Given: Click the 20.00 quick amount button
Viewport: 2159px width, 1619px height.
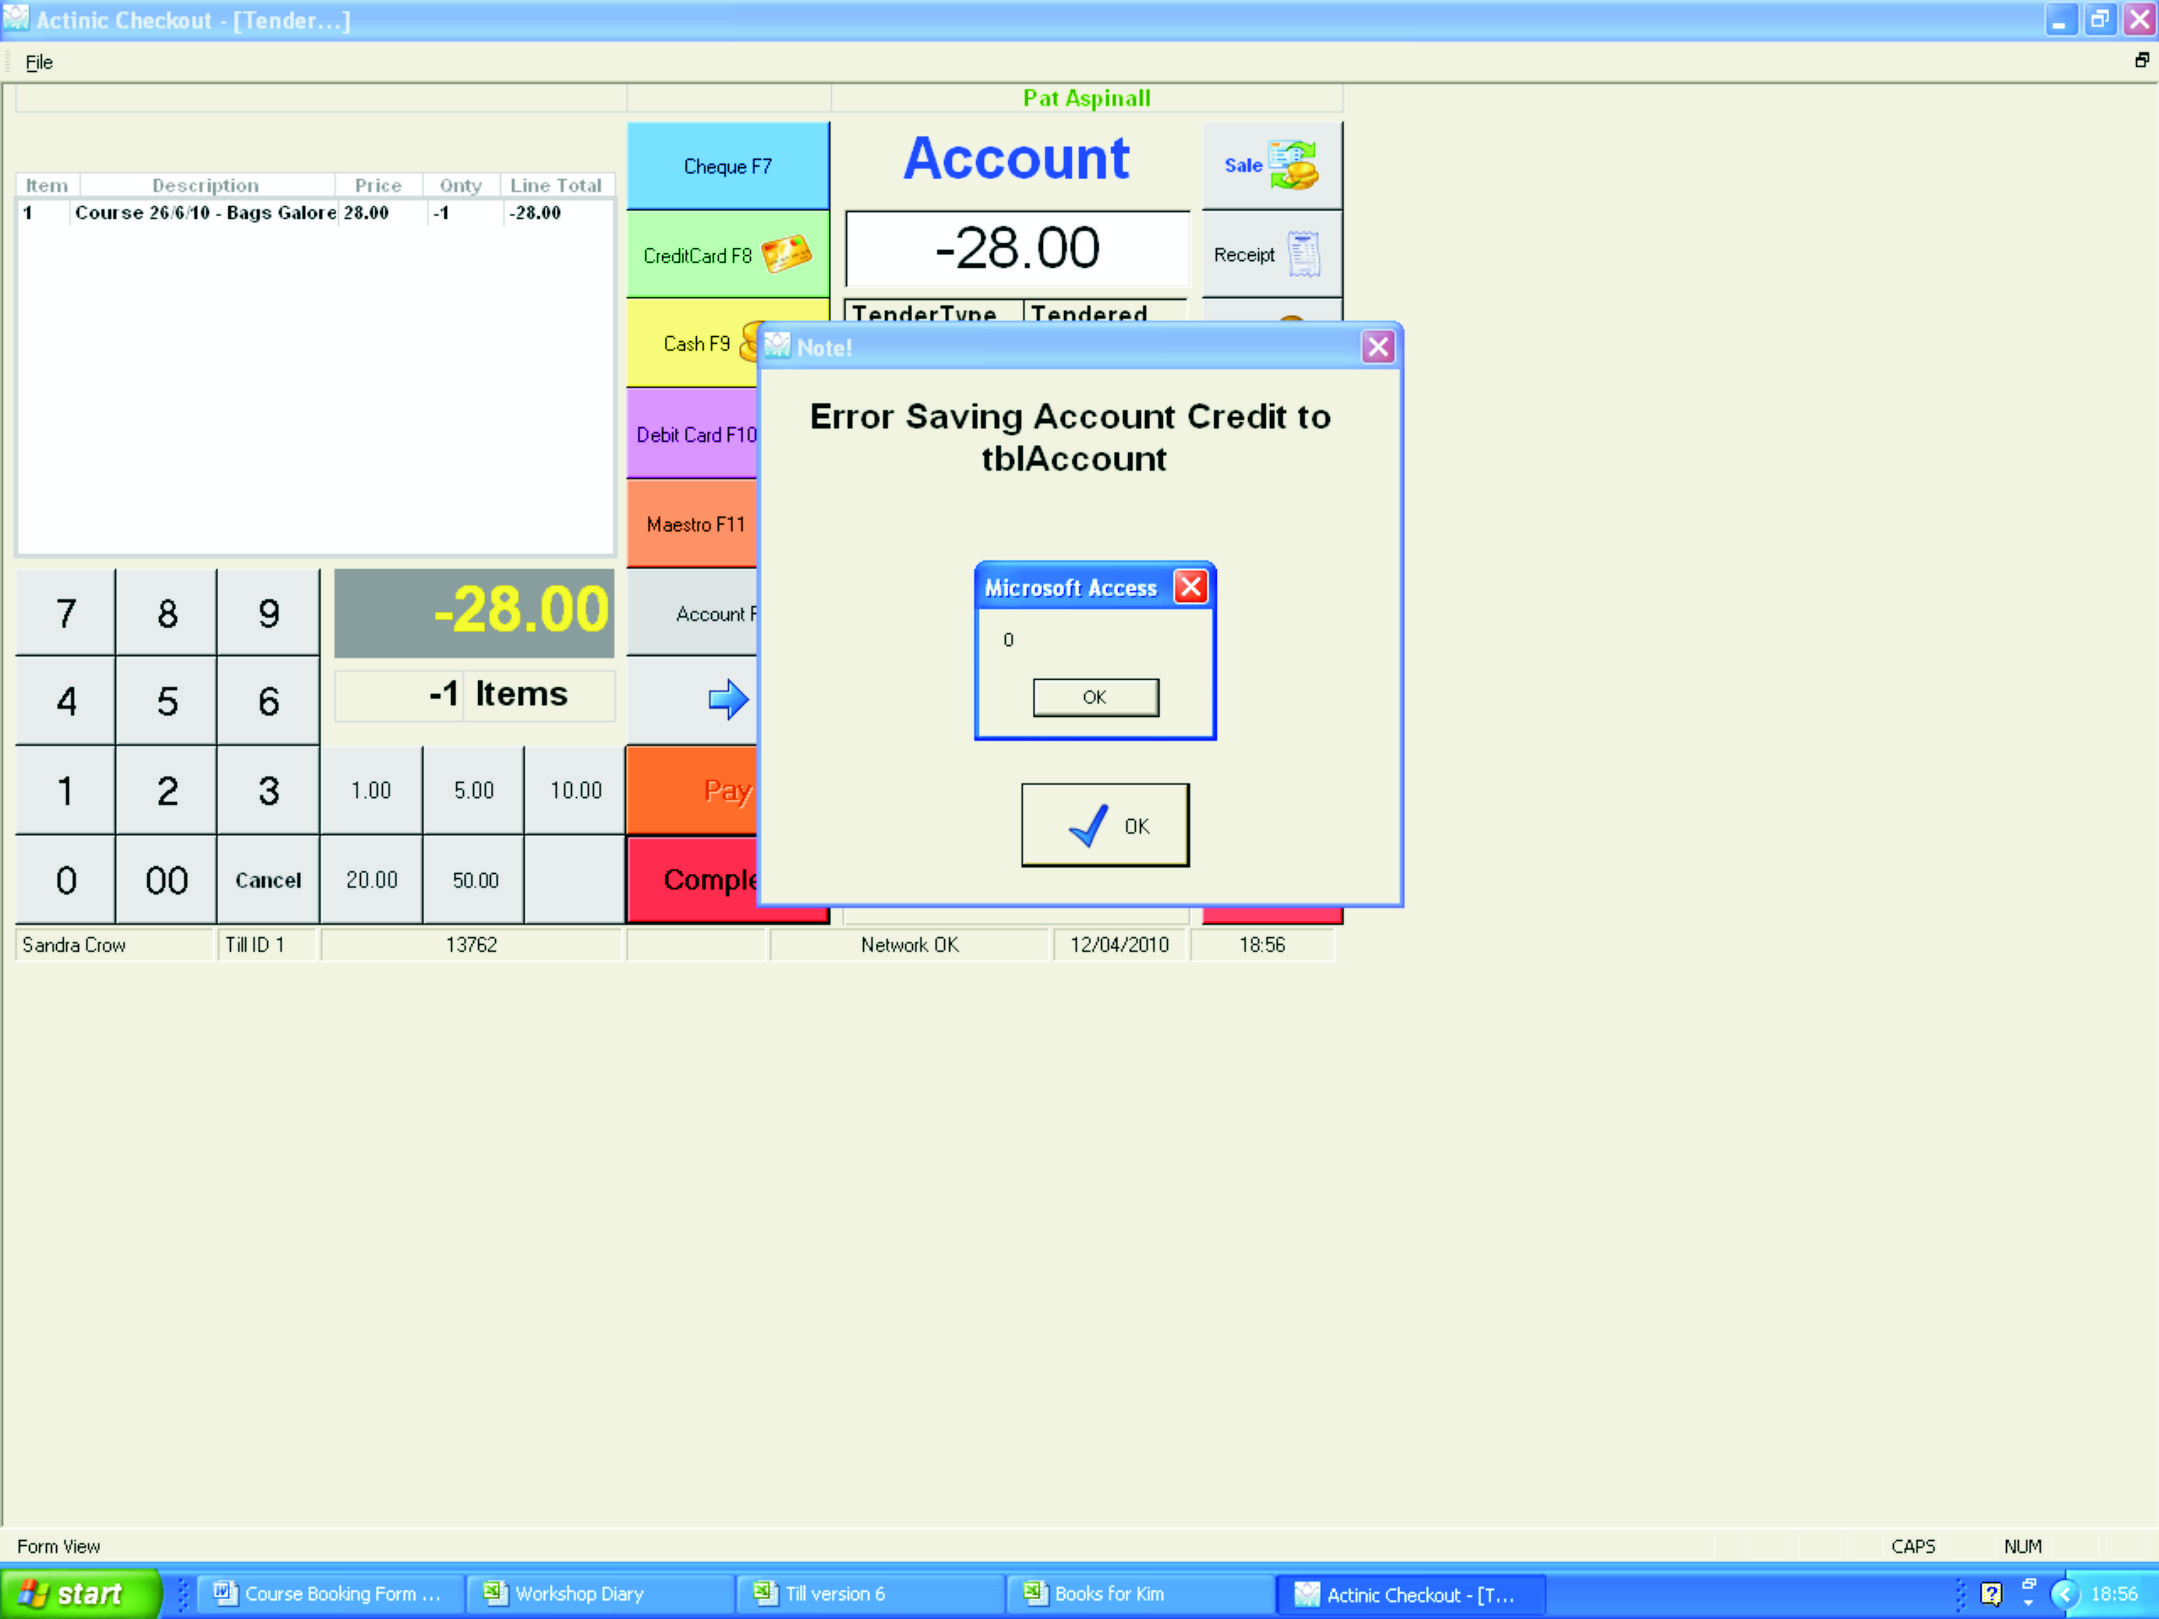Looking at the screenshot, I should click(371, 880).
